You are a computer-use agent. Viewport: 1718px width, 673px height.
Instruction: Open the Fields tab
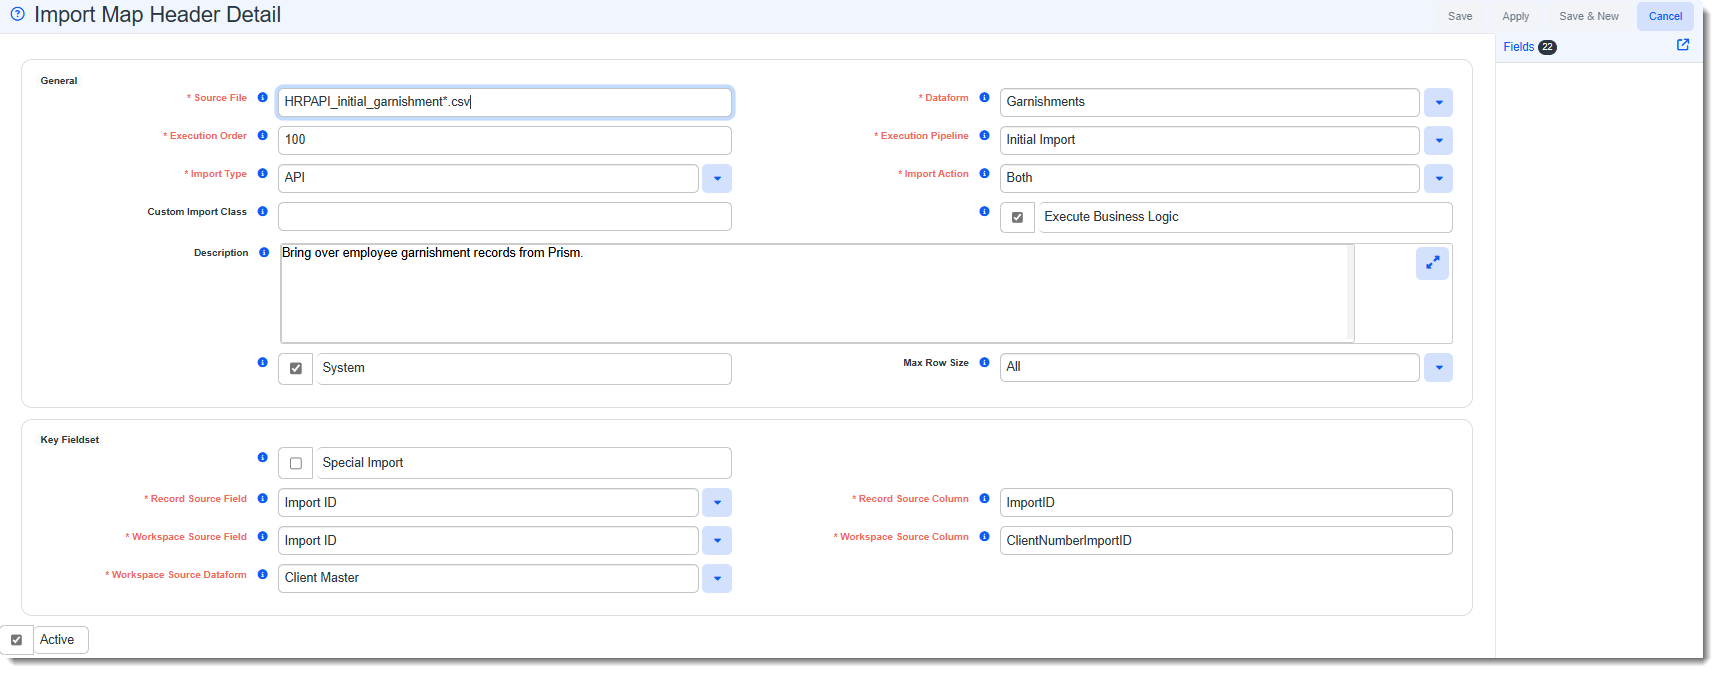click(x=1518, y=47)
